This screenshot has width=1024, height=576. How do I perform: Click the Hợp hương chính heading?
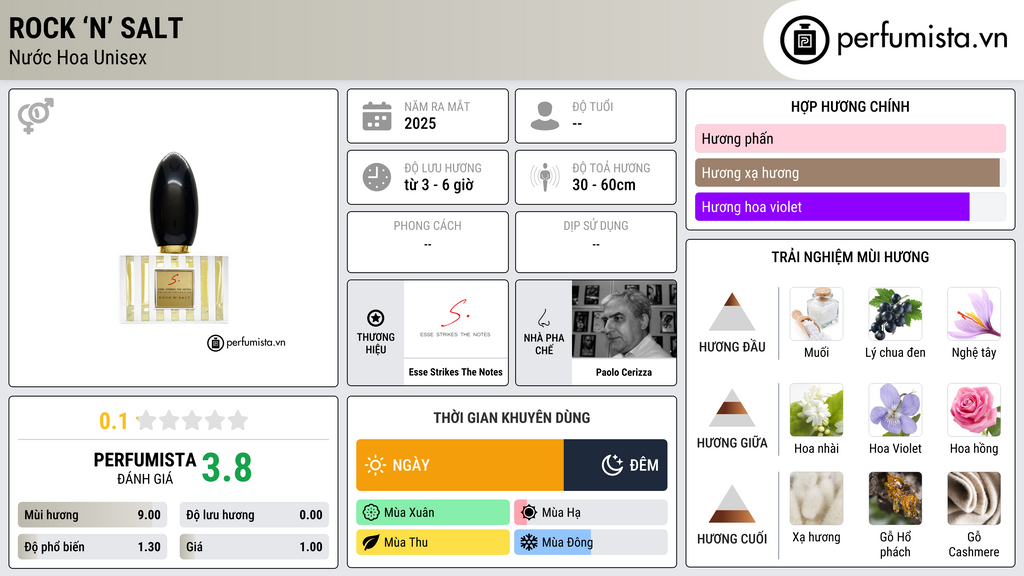click(850, 106)
